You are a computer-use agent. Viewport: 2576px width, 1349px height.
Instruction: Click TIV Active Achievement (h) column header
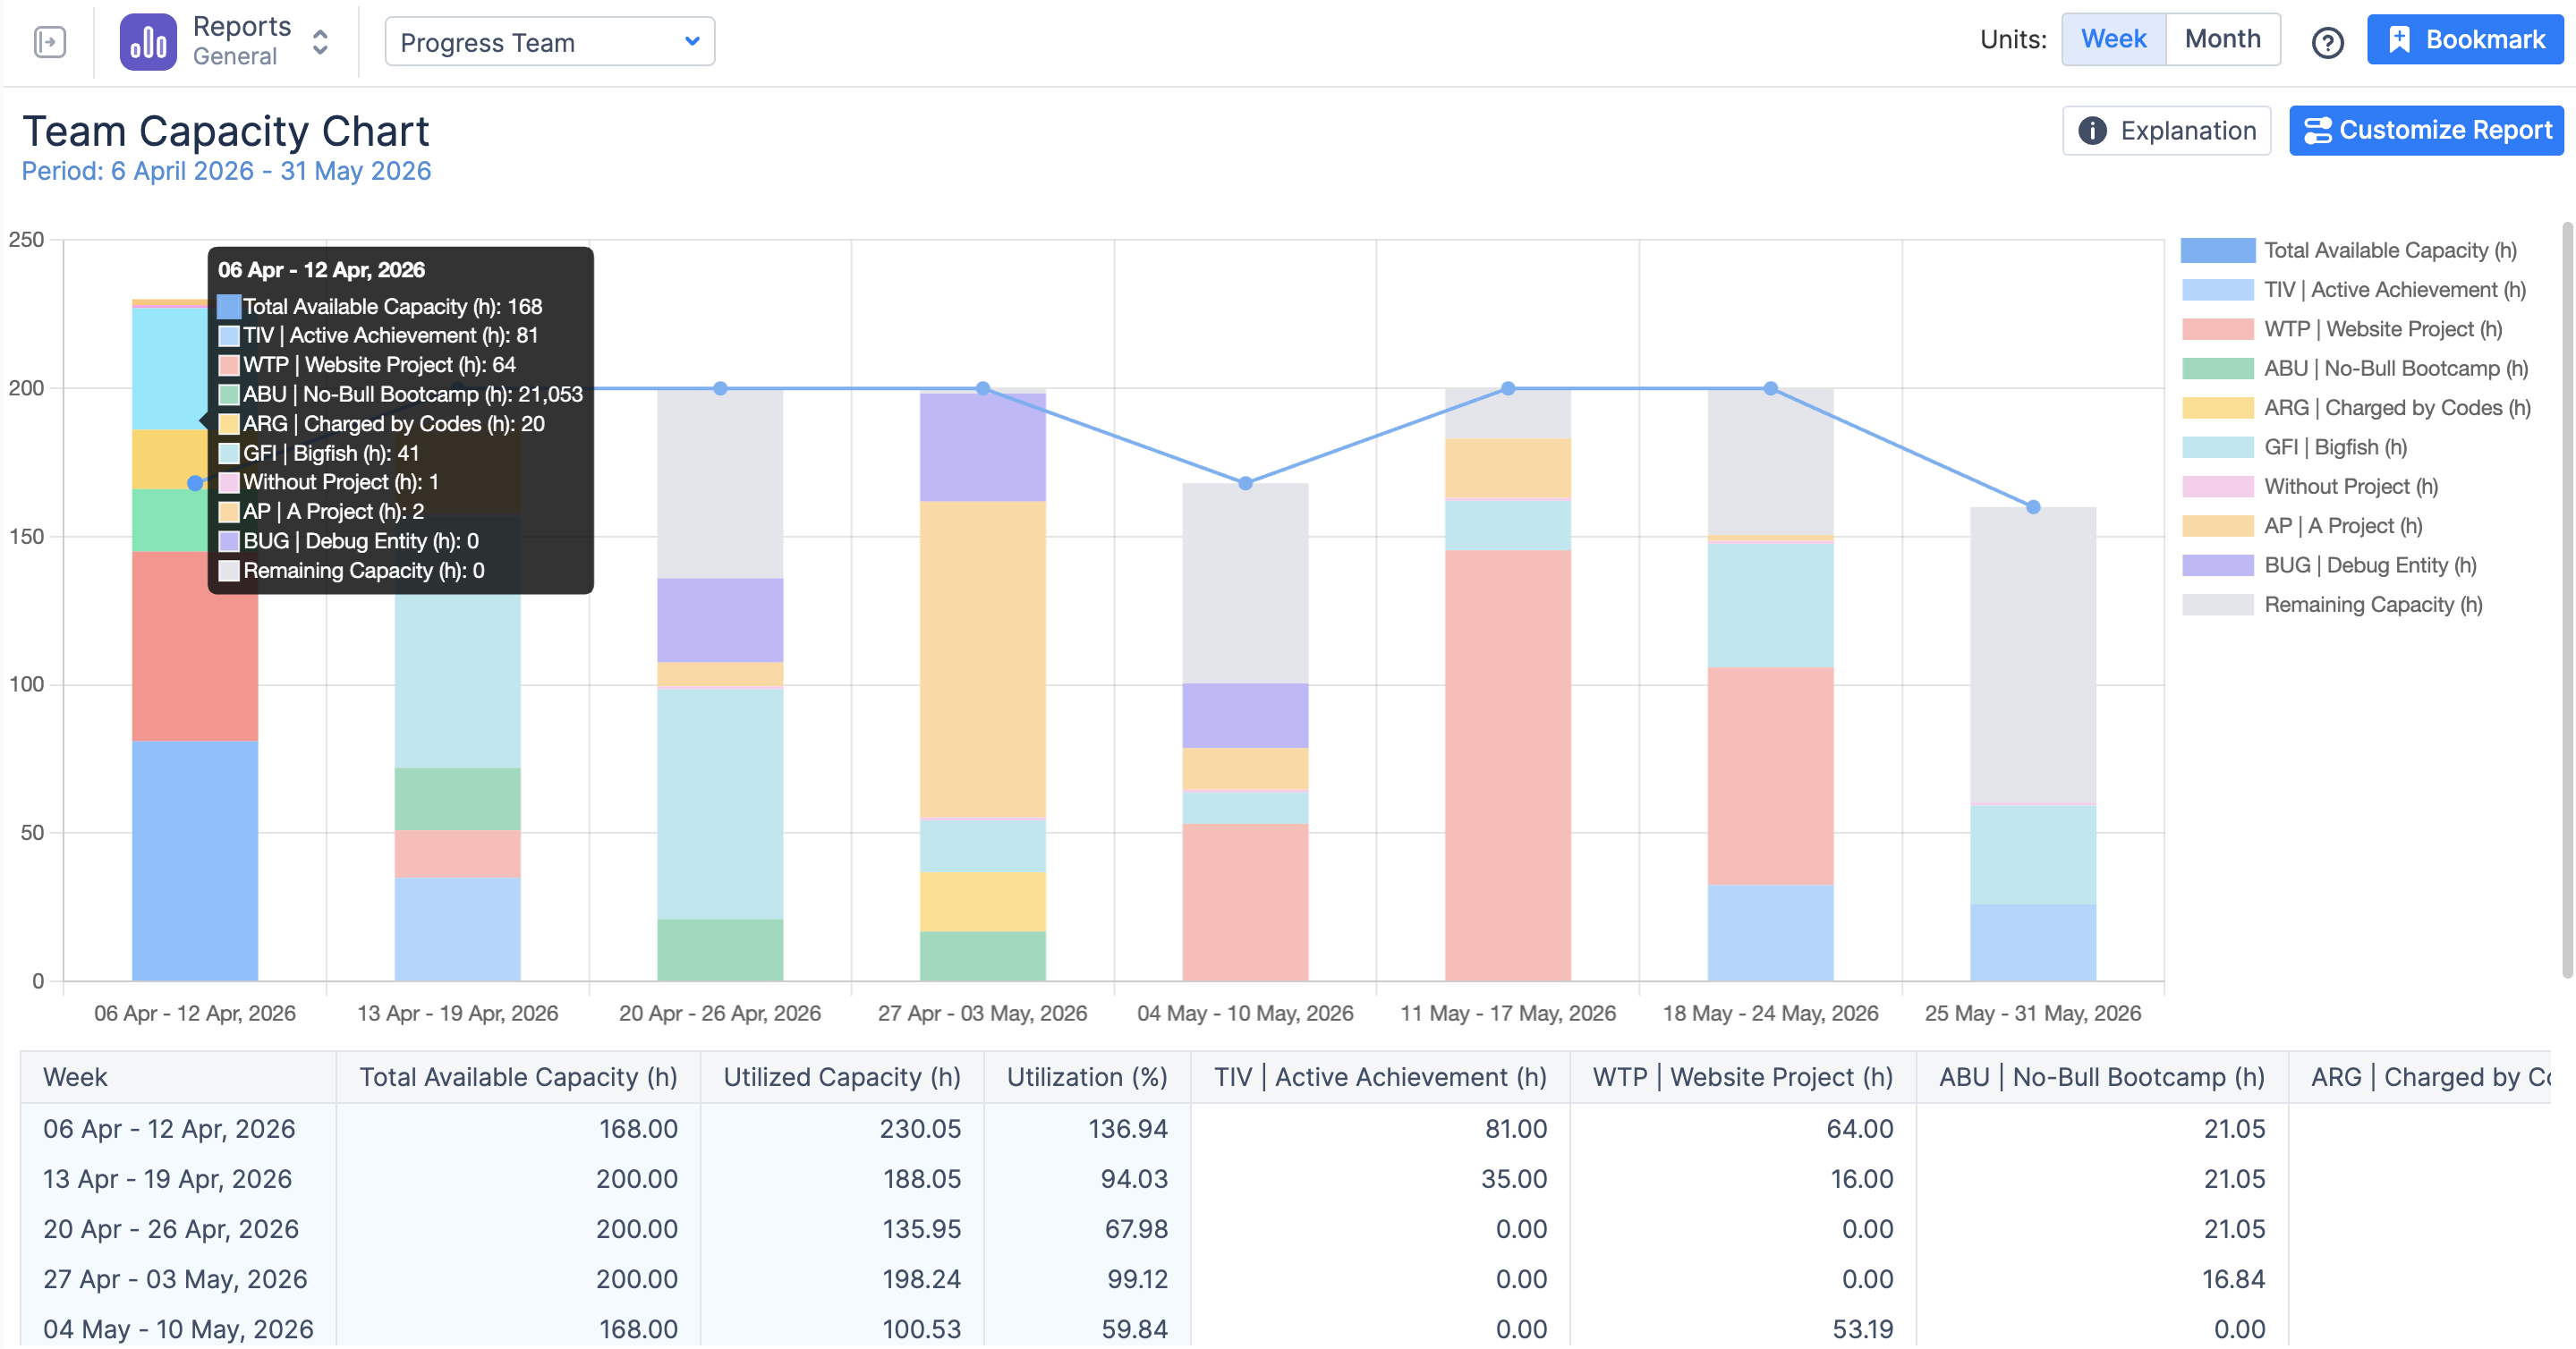[1380, 1077]
